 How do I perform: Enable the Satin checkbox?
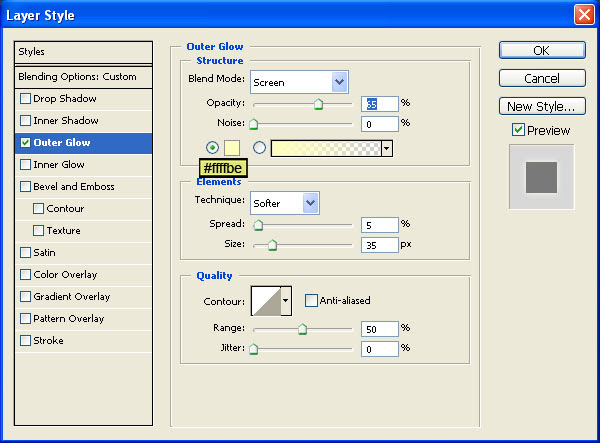(25, 252)
